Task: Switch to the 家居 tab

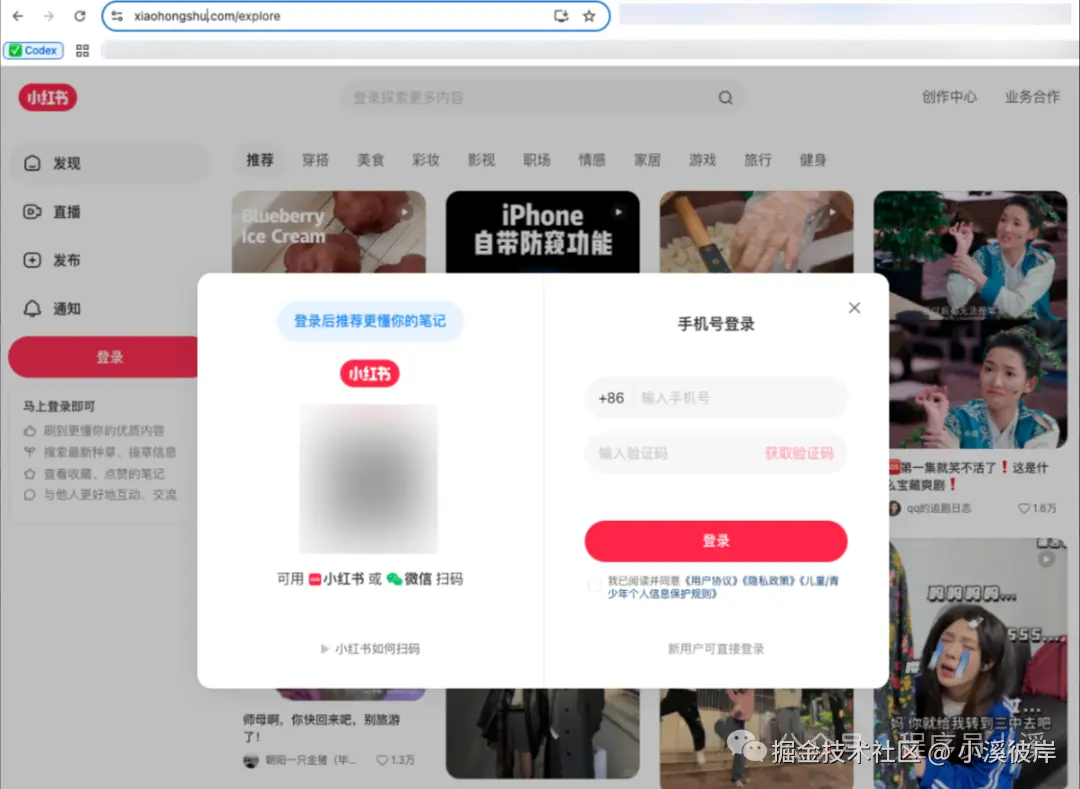Action: [647, 160]
